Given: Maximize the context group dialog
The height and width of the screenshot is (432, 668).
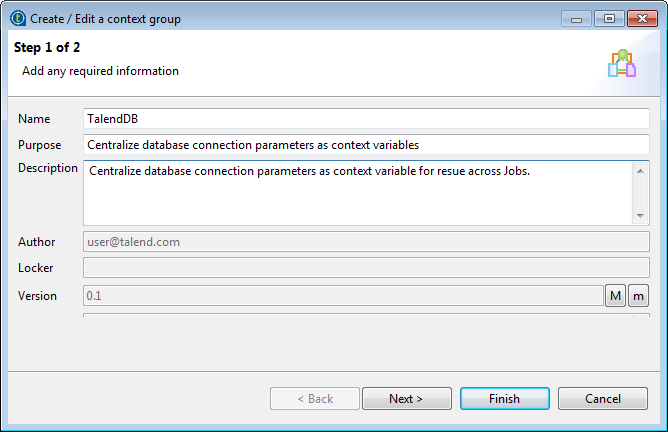Looking at the screenshot, I should click(x=606, y=18).
